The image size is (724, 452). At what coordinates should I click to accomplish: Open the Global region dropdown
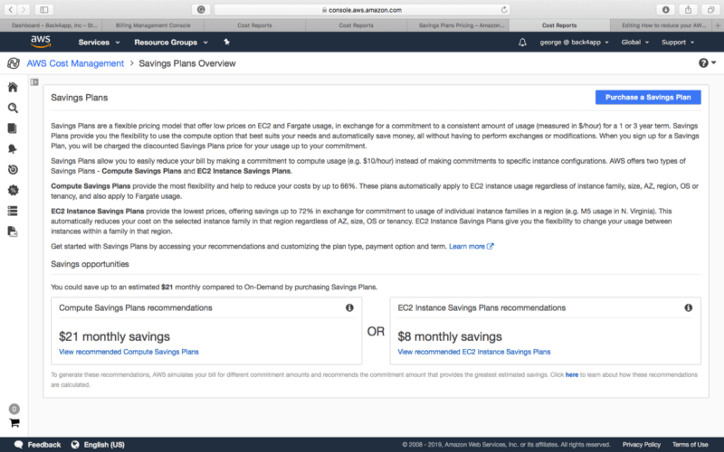click(x=635, y=42)
